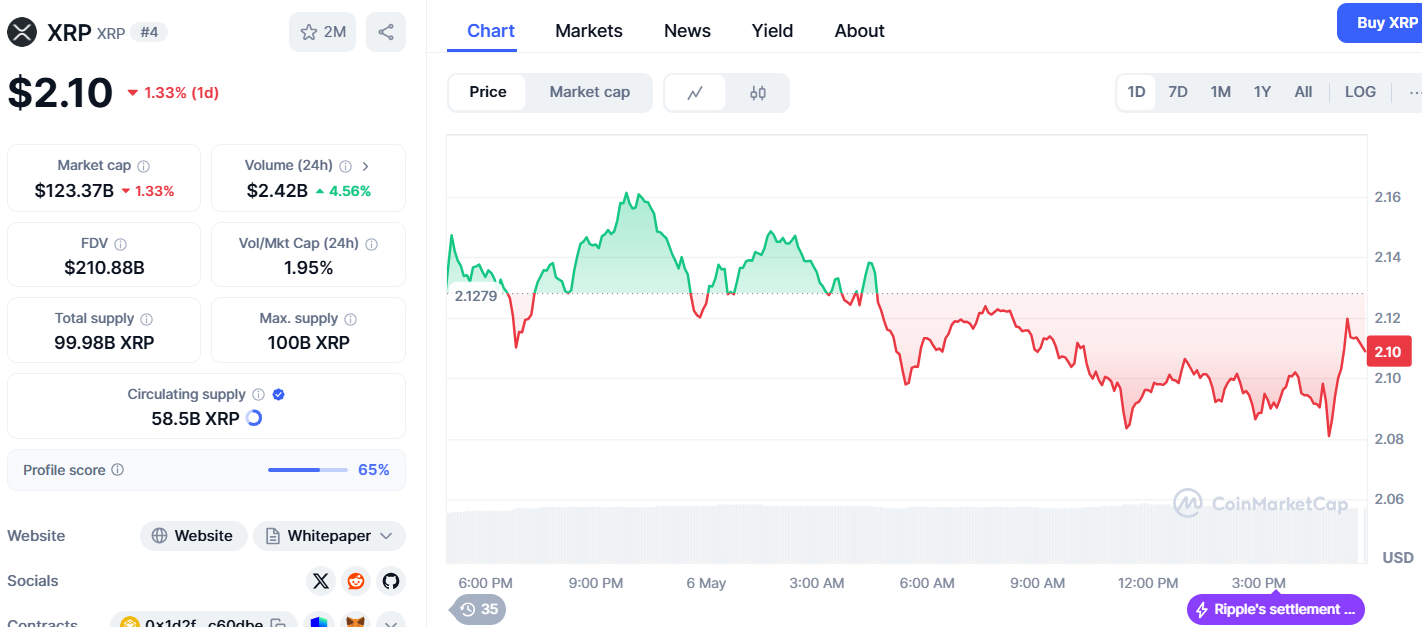Visit the XRP Website link
The image size is (1422, 627).
(x=193, y=536)
